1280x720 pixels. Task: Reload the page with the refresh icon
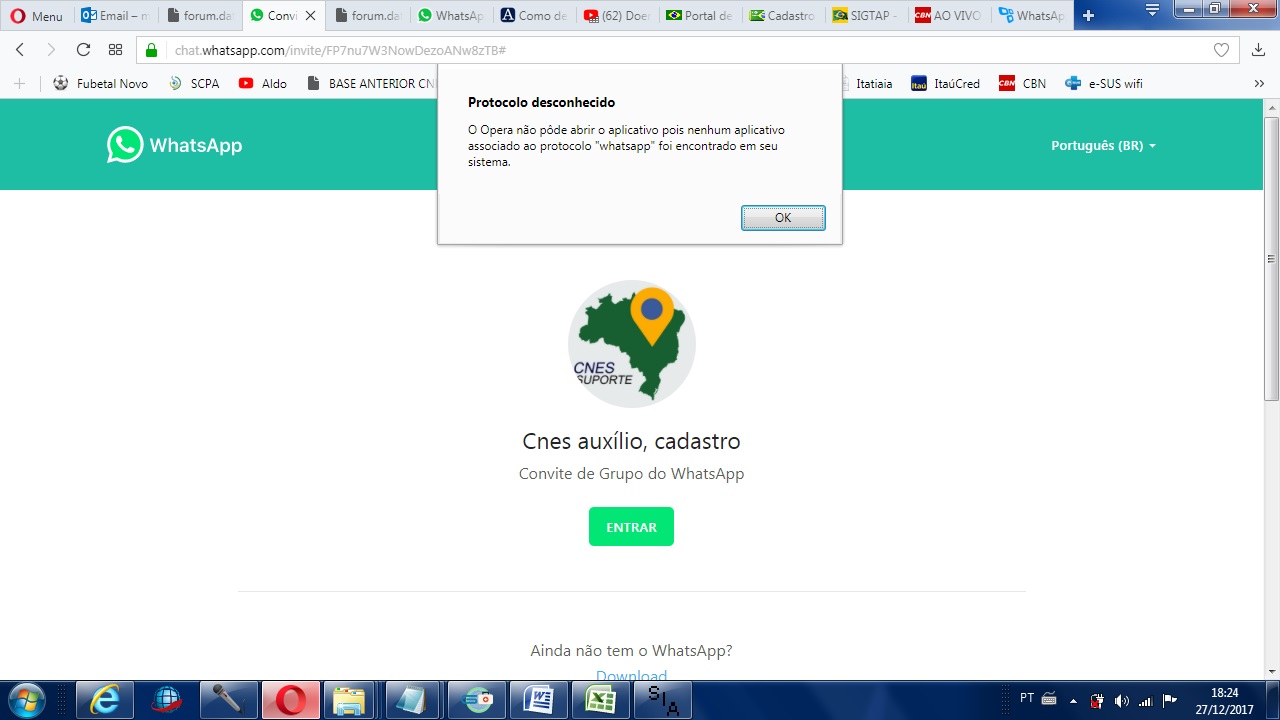coord(83,50)
